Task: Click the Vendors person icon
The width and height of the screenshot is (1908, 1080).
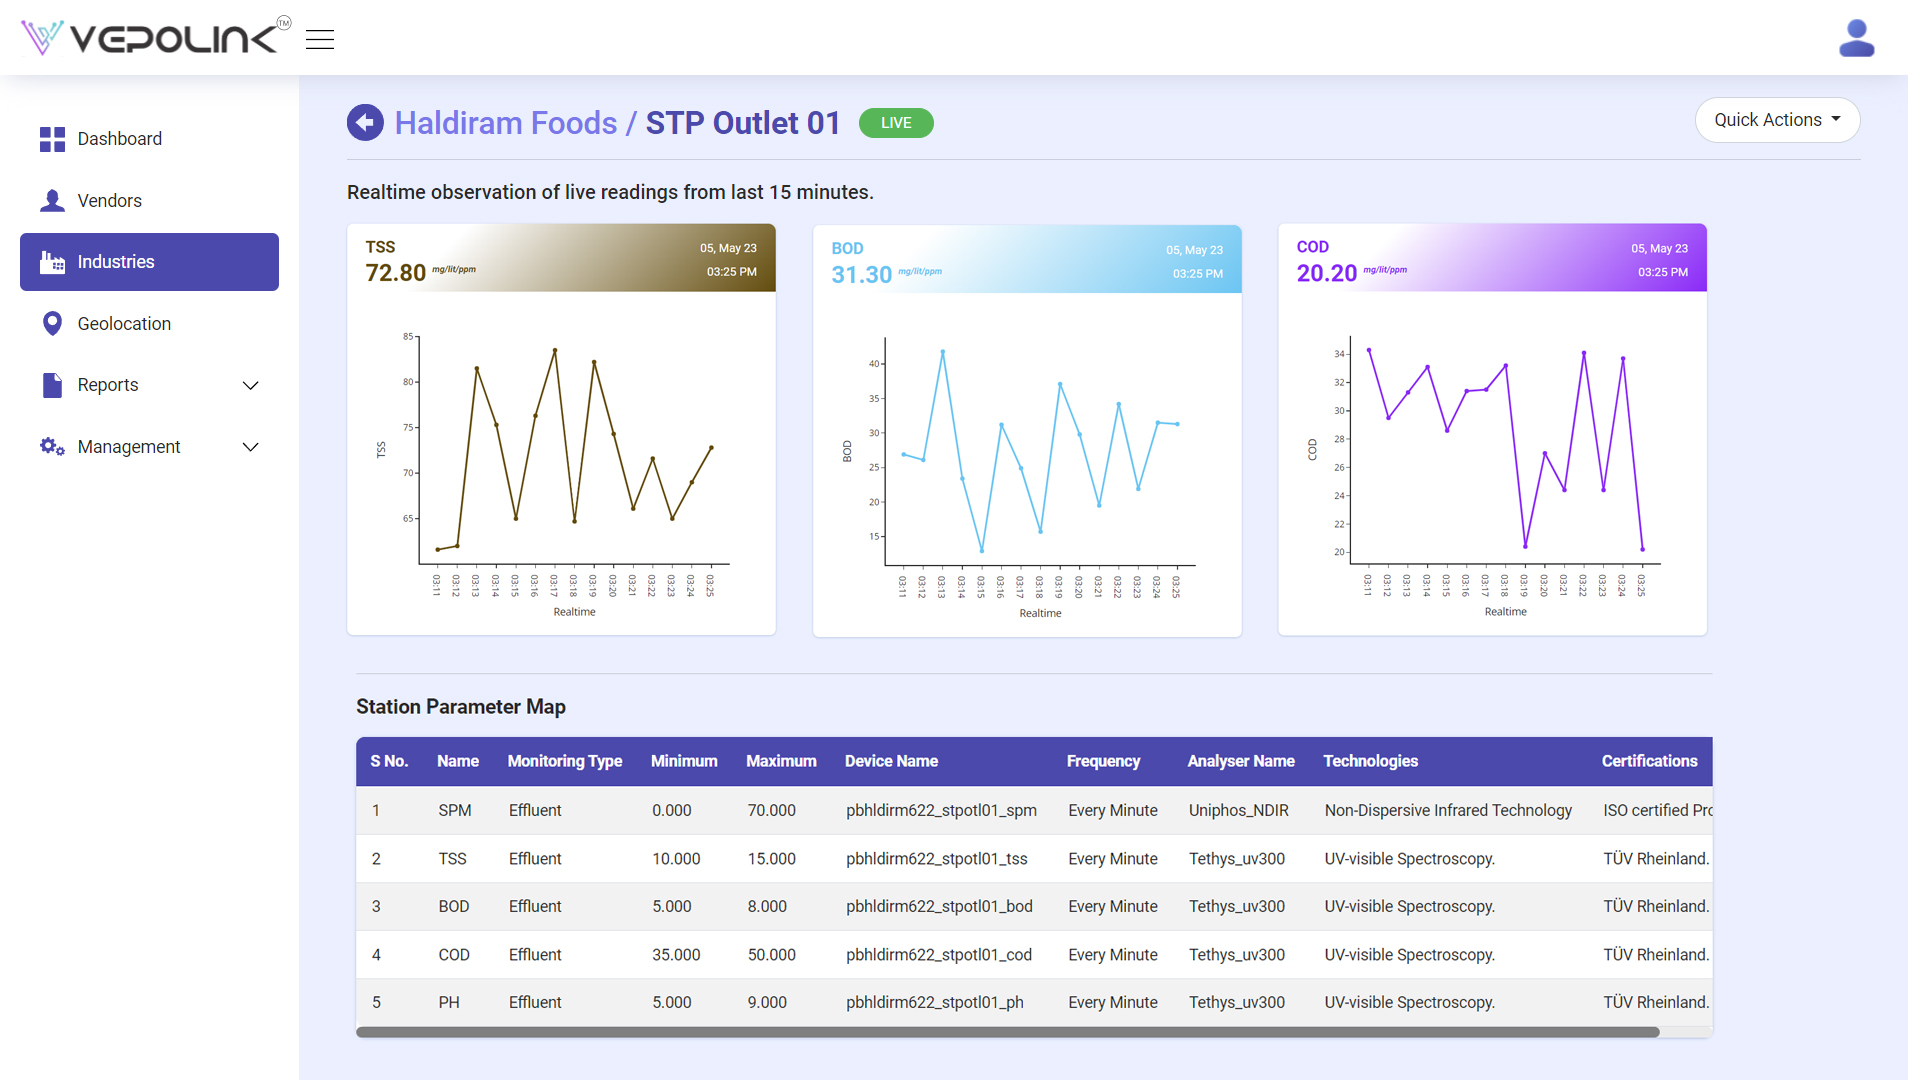Action: (x=52, y=201)
